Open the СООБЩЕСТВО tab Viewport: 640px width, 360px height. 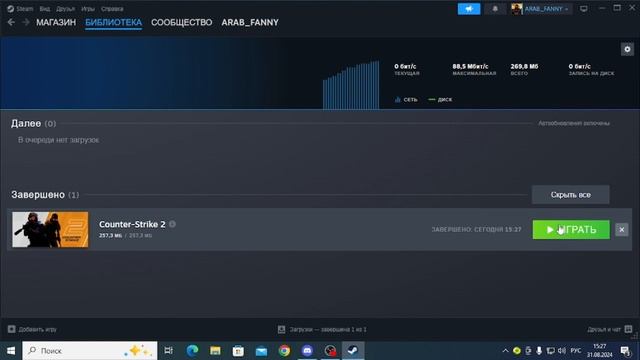182,22
